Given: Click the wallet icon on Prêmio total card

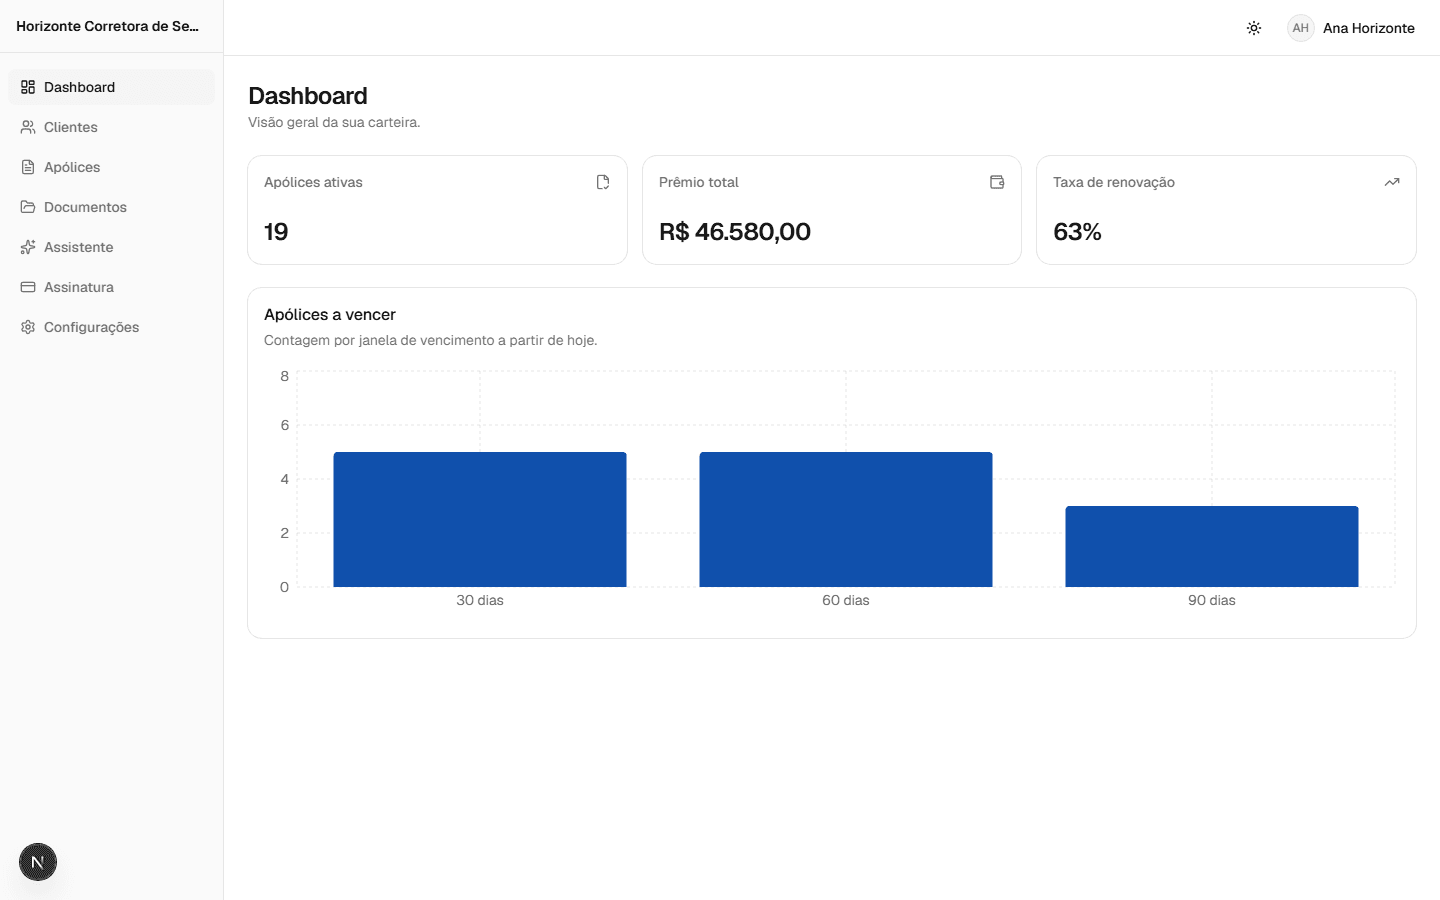Looking at the screenshot, I should pyautogui.click(x=997, y=182).
